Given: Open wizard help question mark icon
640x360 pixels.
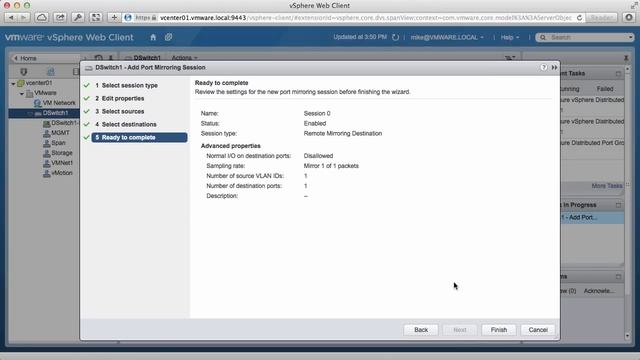Looking at the screenshot, I should click(x=544, y=67).
